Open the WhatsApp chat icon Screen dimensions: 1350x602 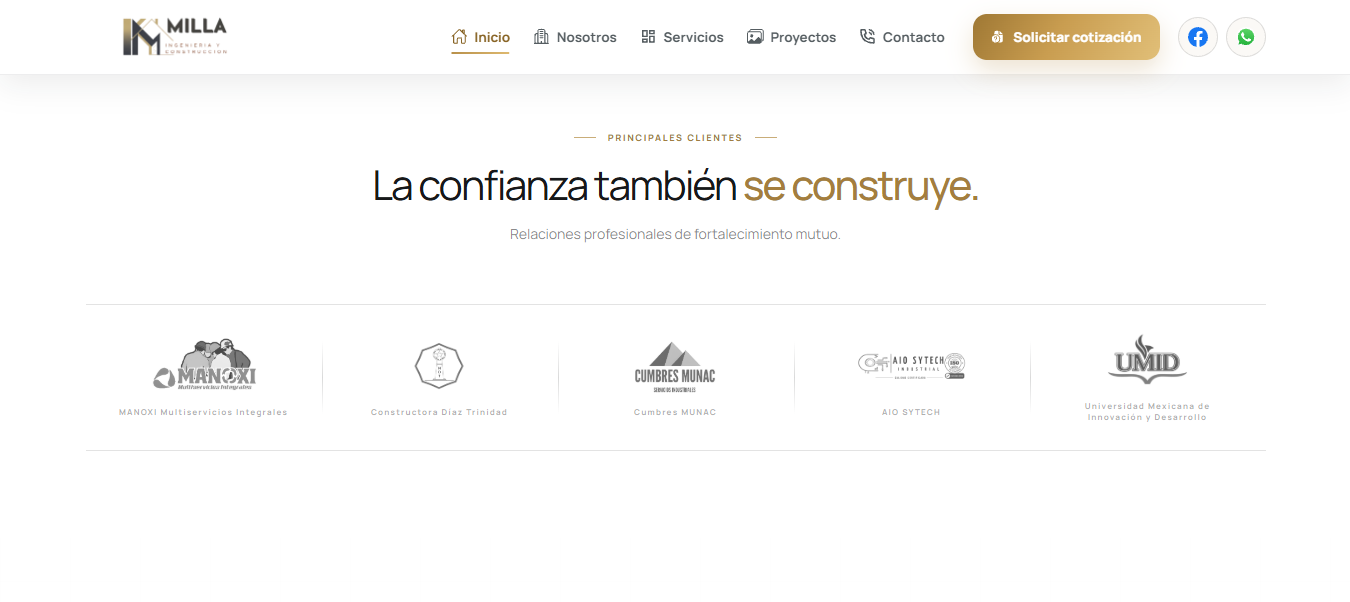[1246, 37]
